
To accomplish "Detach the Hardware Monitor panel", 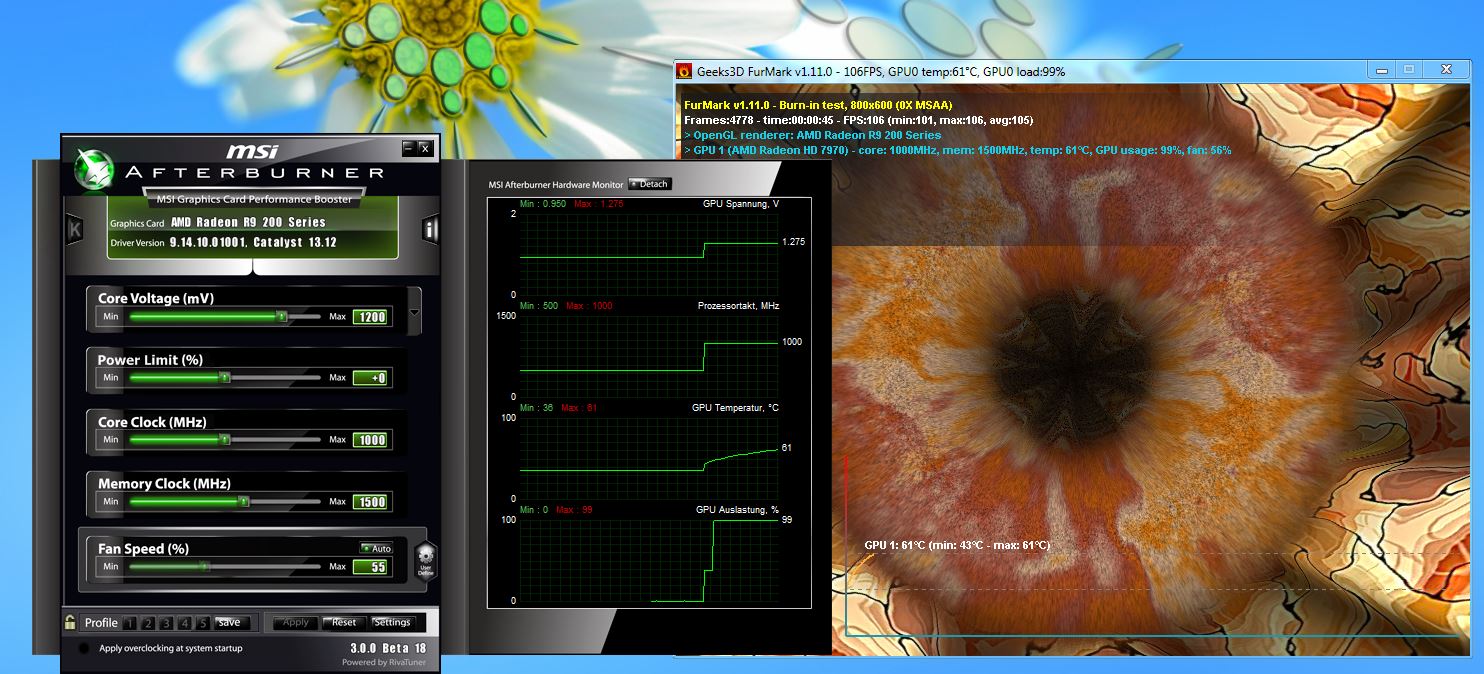I will (650, 184).
